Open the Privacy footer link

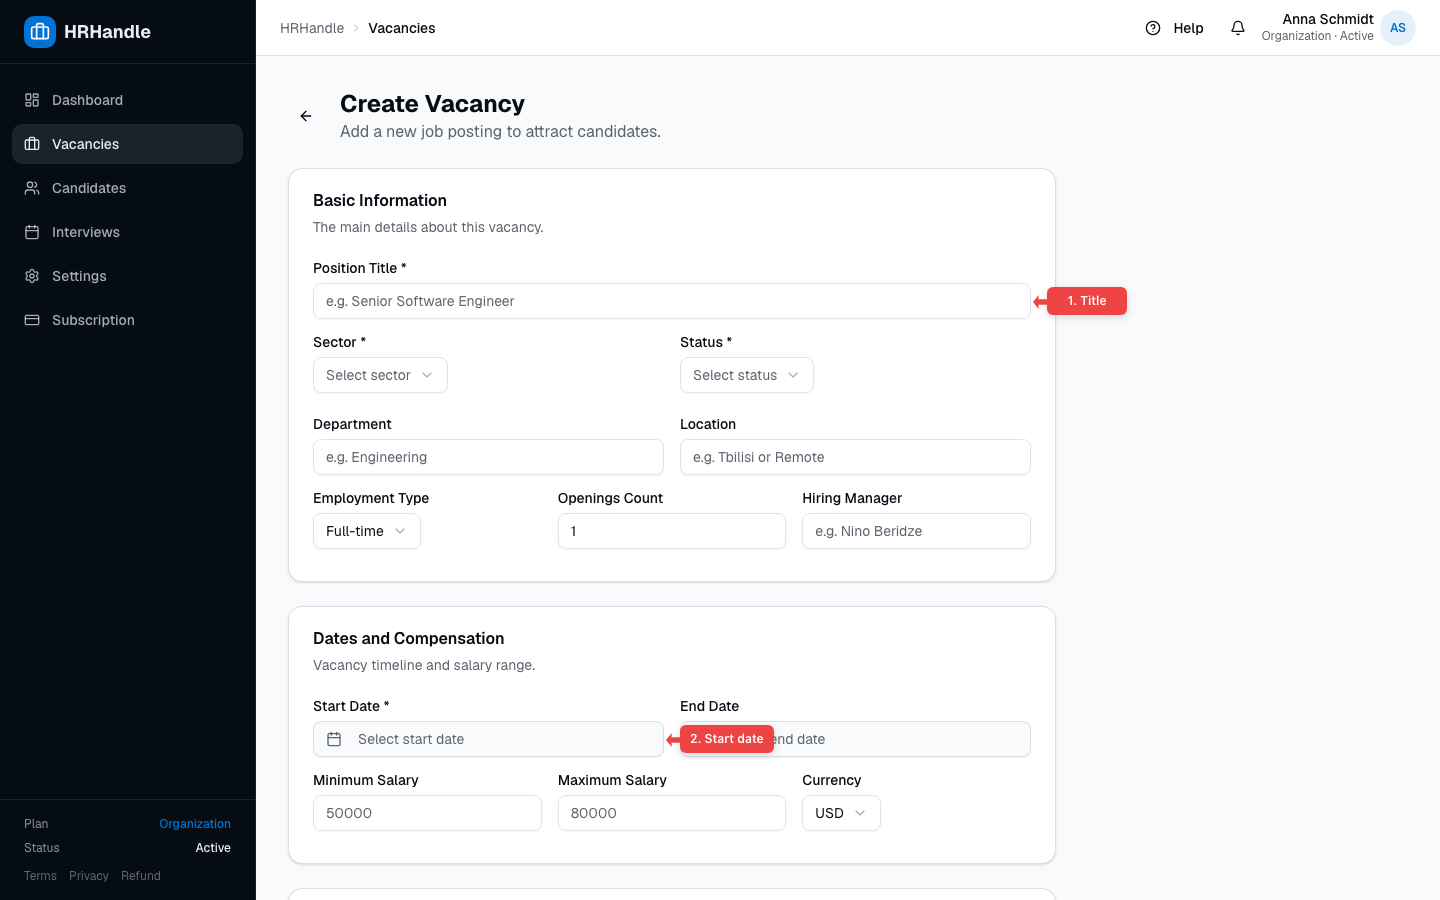point(89,876)
